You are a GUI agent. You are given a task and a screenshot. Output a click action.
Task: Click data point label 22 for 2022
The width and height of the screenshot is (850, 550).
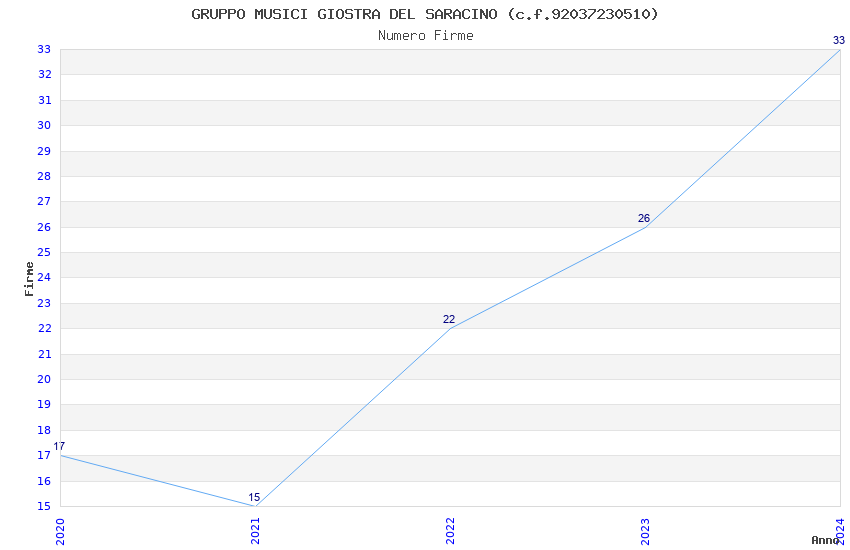(449, 319)
